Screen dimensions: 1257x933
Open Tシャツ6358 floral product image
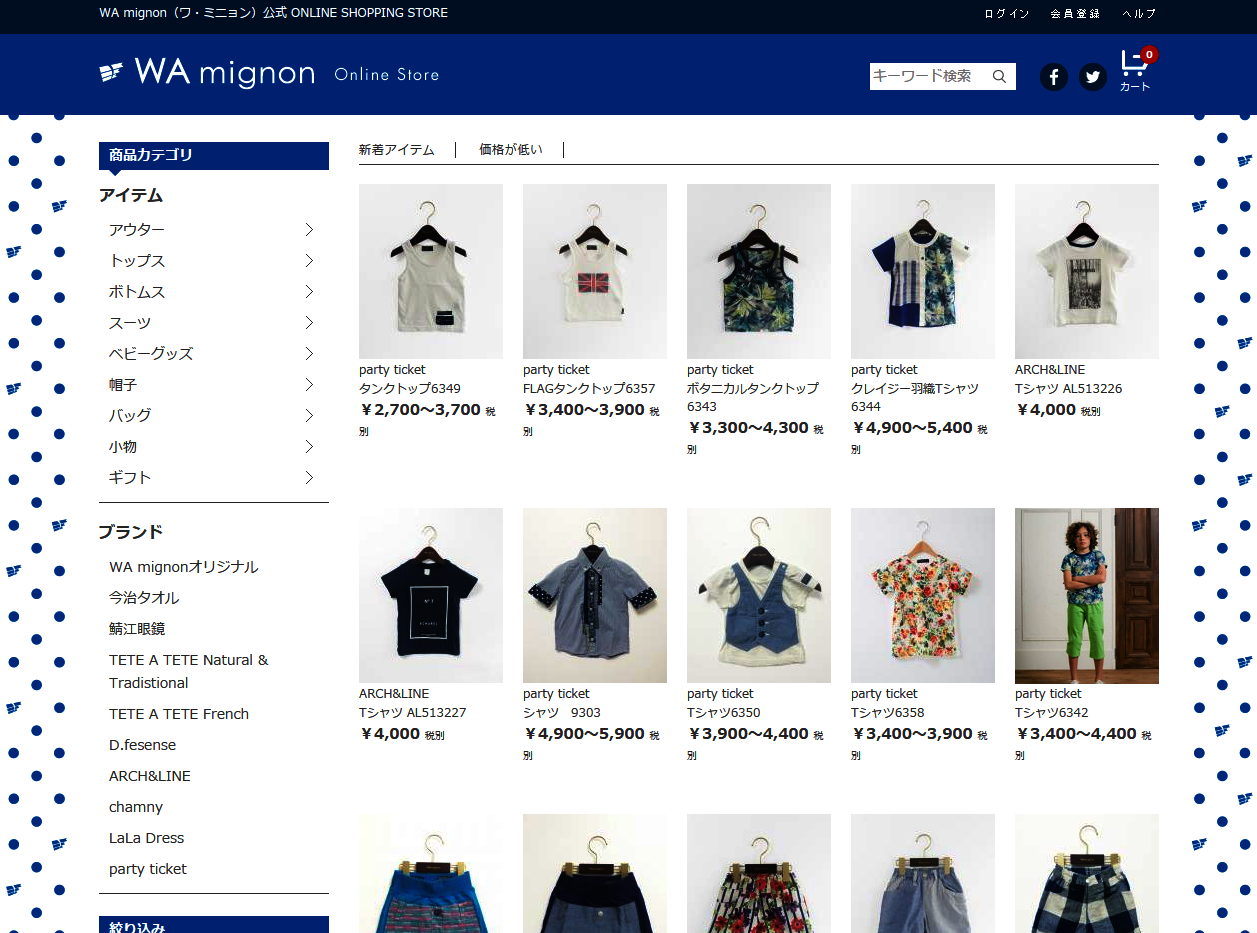(x=923, y=595)
